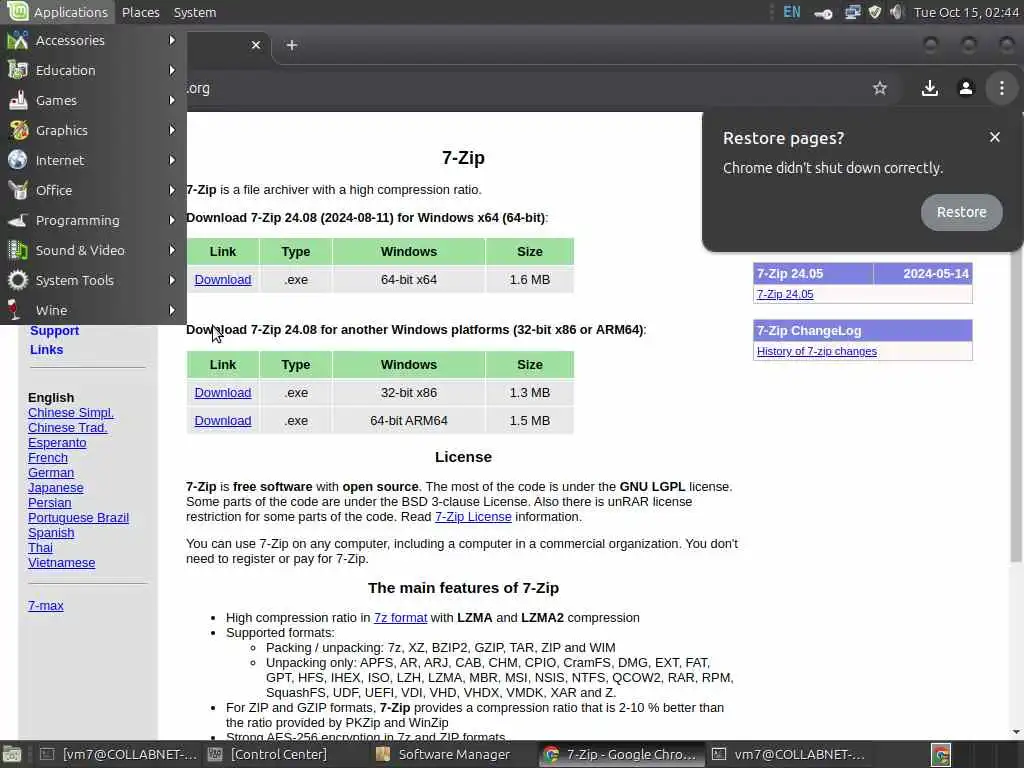
Task: Download the 32-bit x86 installer
Action: (223, 392)
